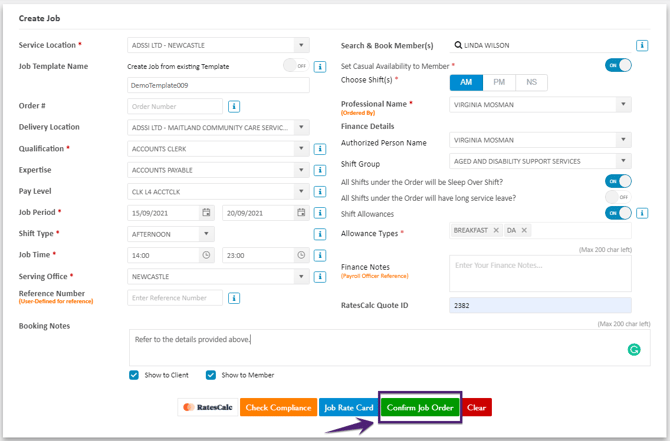Screen dimensions: 670x441
Task: Click info icon next to template toggle
Action: click(320, 66)
